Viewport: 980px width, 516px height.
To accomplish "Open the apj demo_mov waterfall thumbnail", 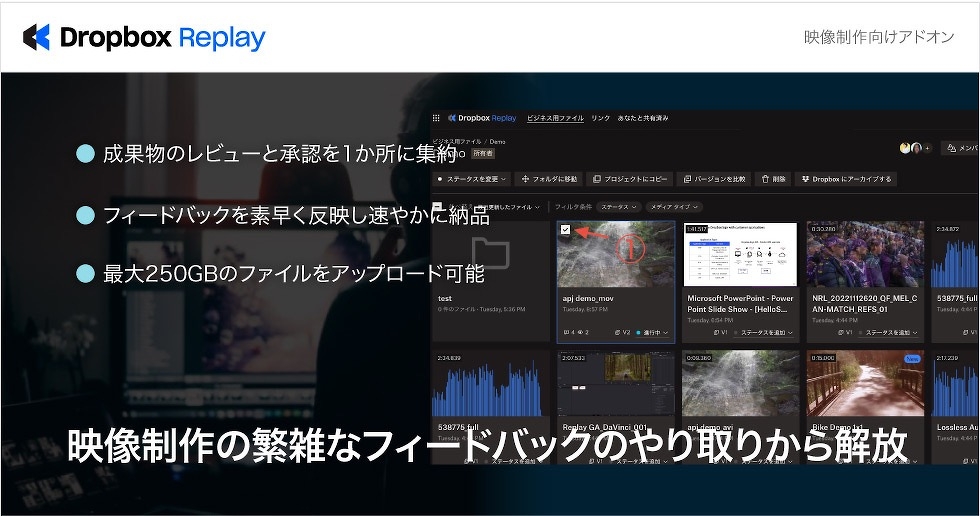I will tap(616, 255).
